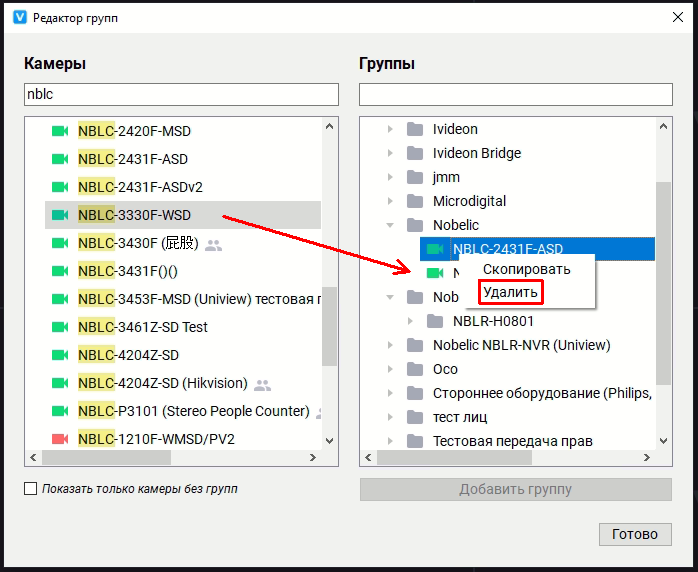This screenshot has height=572, width=698.
Task: Click camera icon of selected NBLC-2431F-ASD group item
Action: pyautogui.click(x=435, y=249)
